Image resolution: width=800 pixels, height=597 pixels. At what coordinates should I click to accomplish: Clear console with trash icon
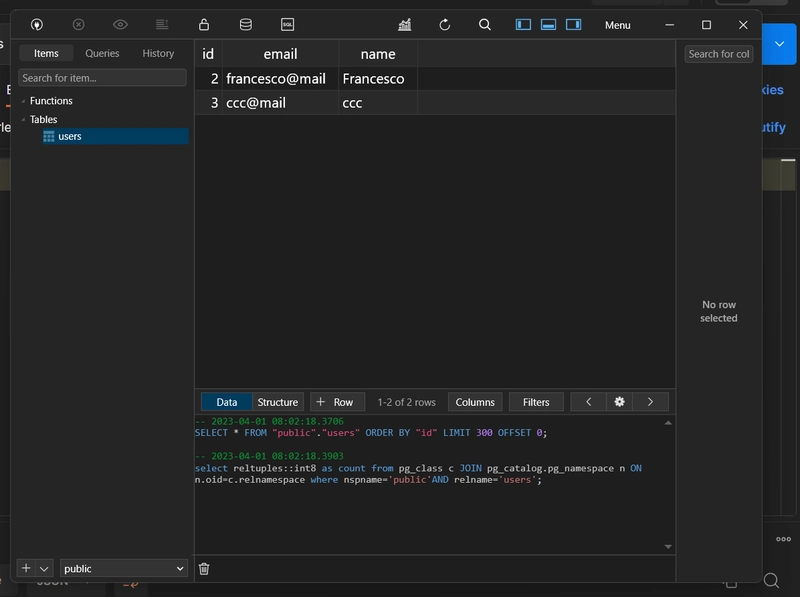[x=204, y=568]
